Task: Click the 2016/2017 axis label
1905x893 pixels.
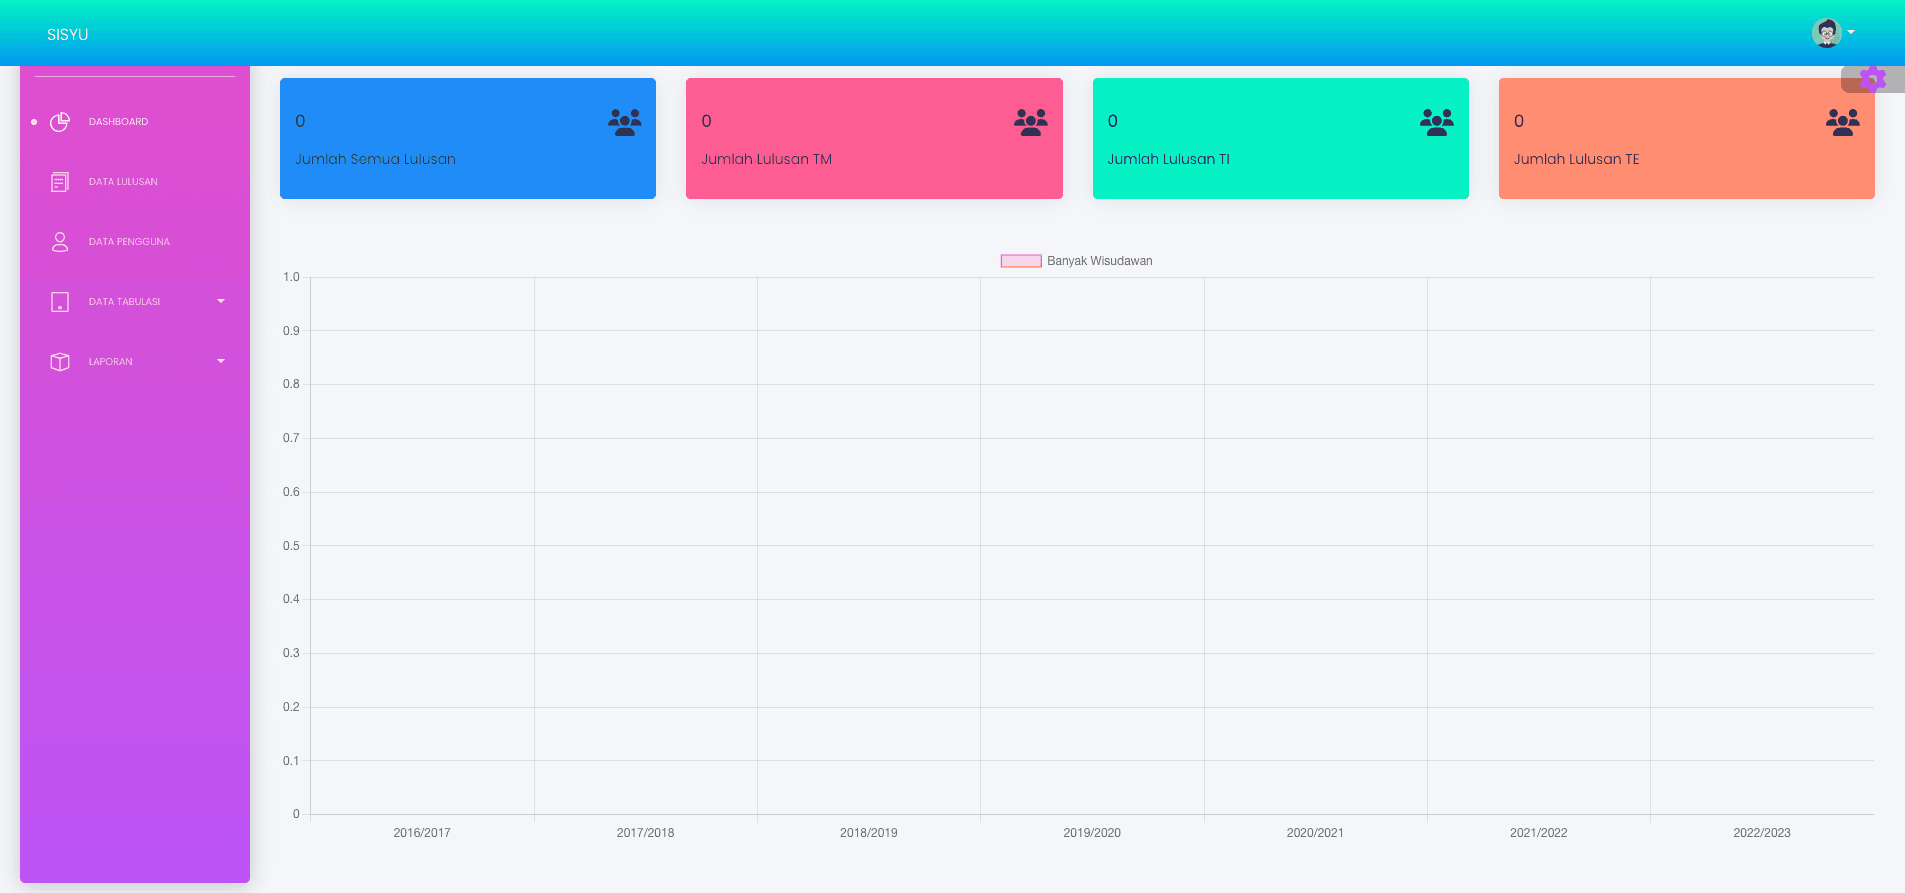Action: point(422,833)
